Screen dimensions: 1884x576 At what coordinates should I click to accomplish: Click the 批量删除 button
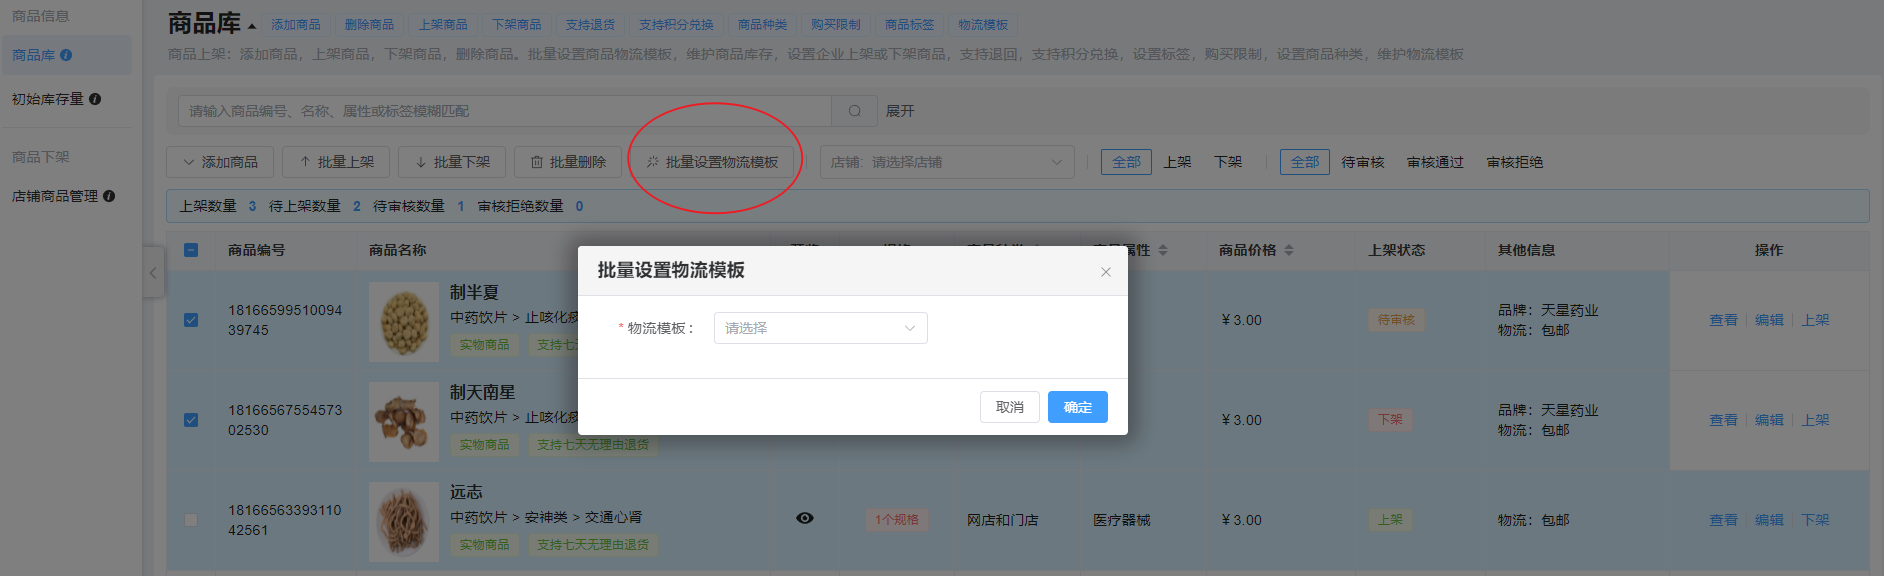[x=568, y=162]
